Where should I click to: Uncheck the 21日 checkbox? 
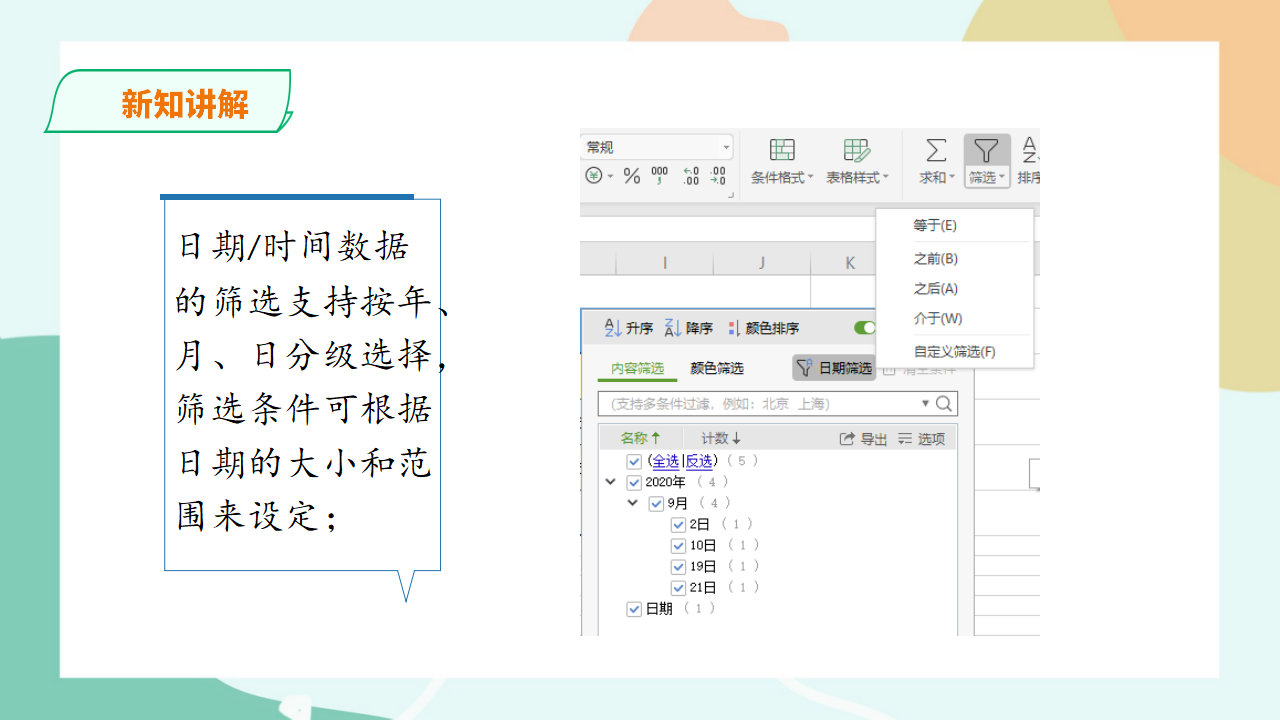(678, 587)
